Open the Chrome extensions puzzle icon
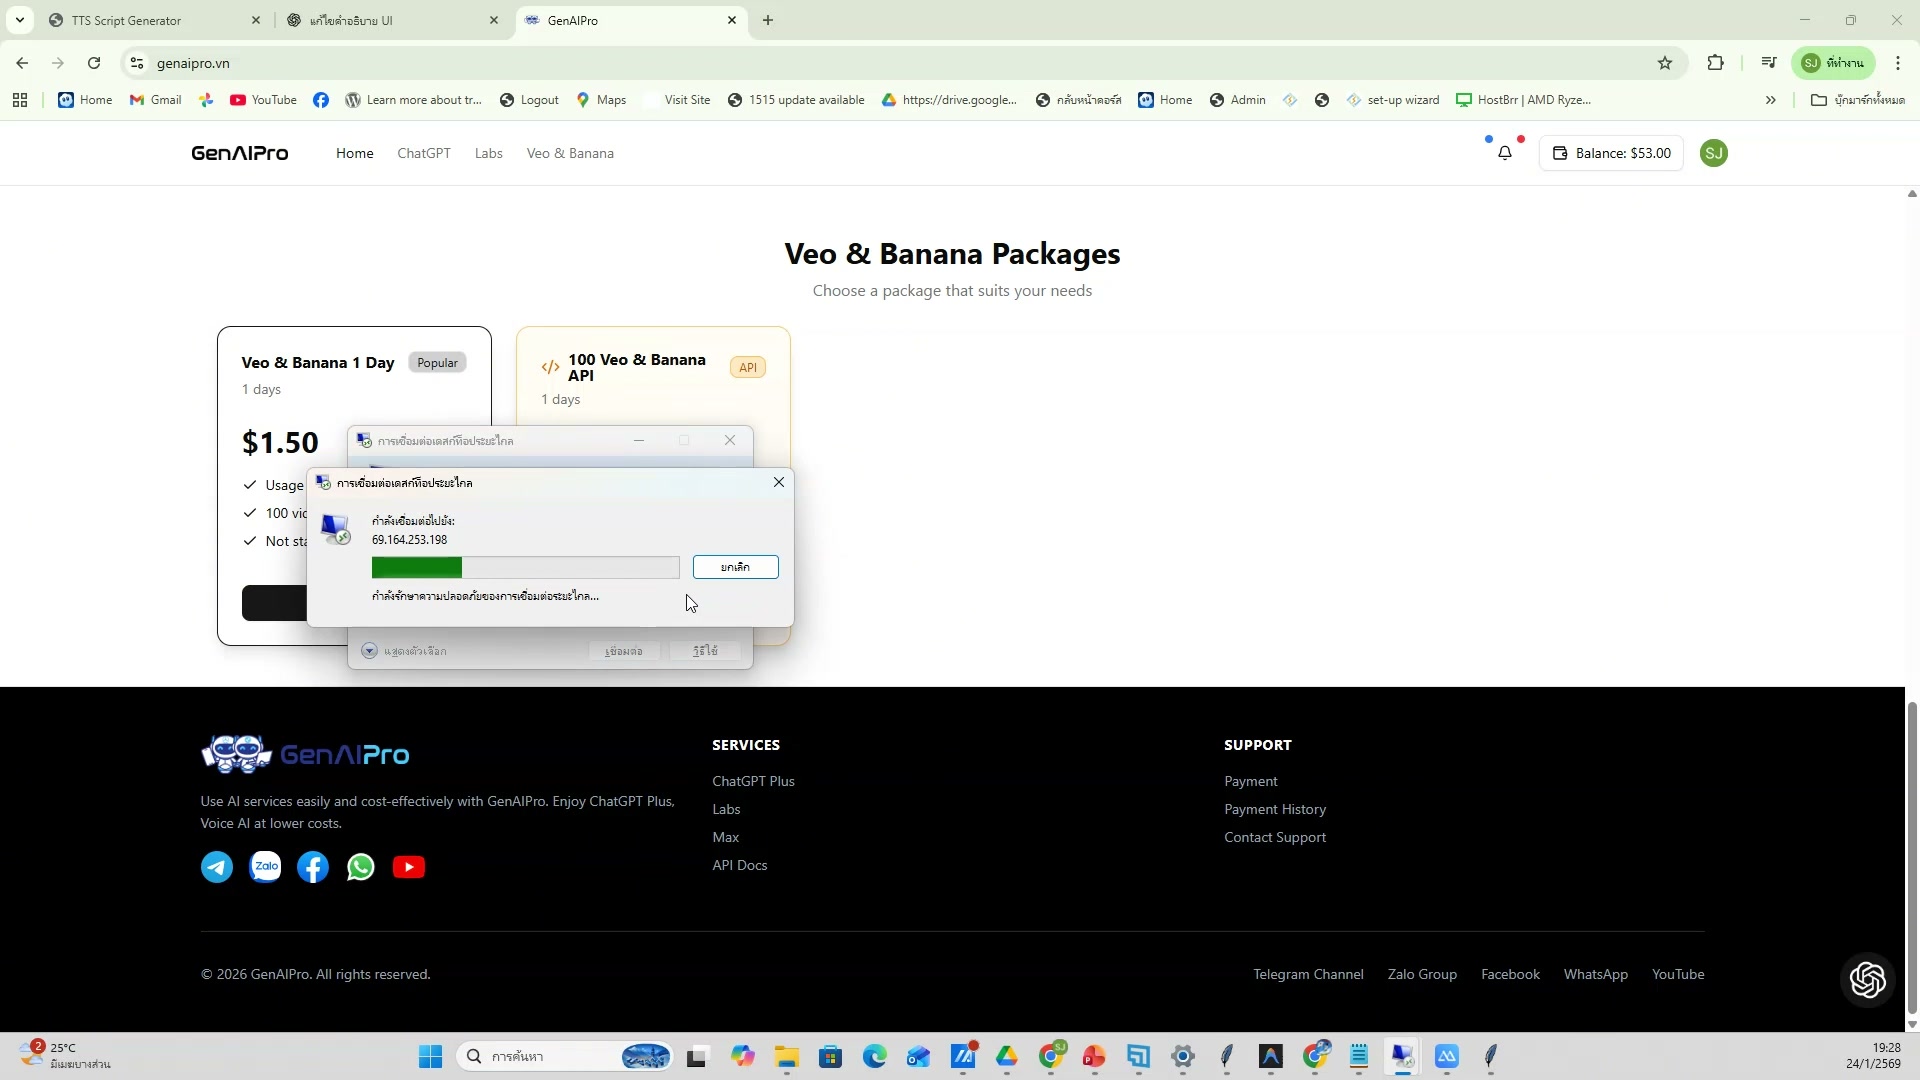Image resolution: width=1920 pixels, height=1080 pixels. pos(1716,63)
